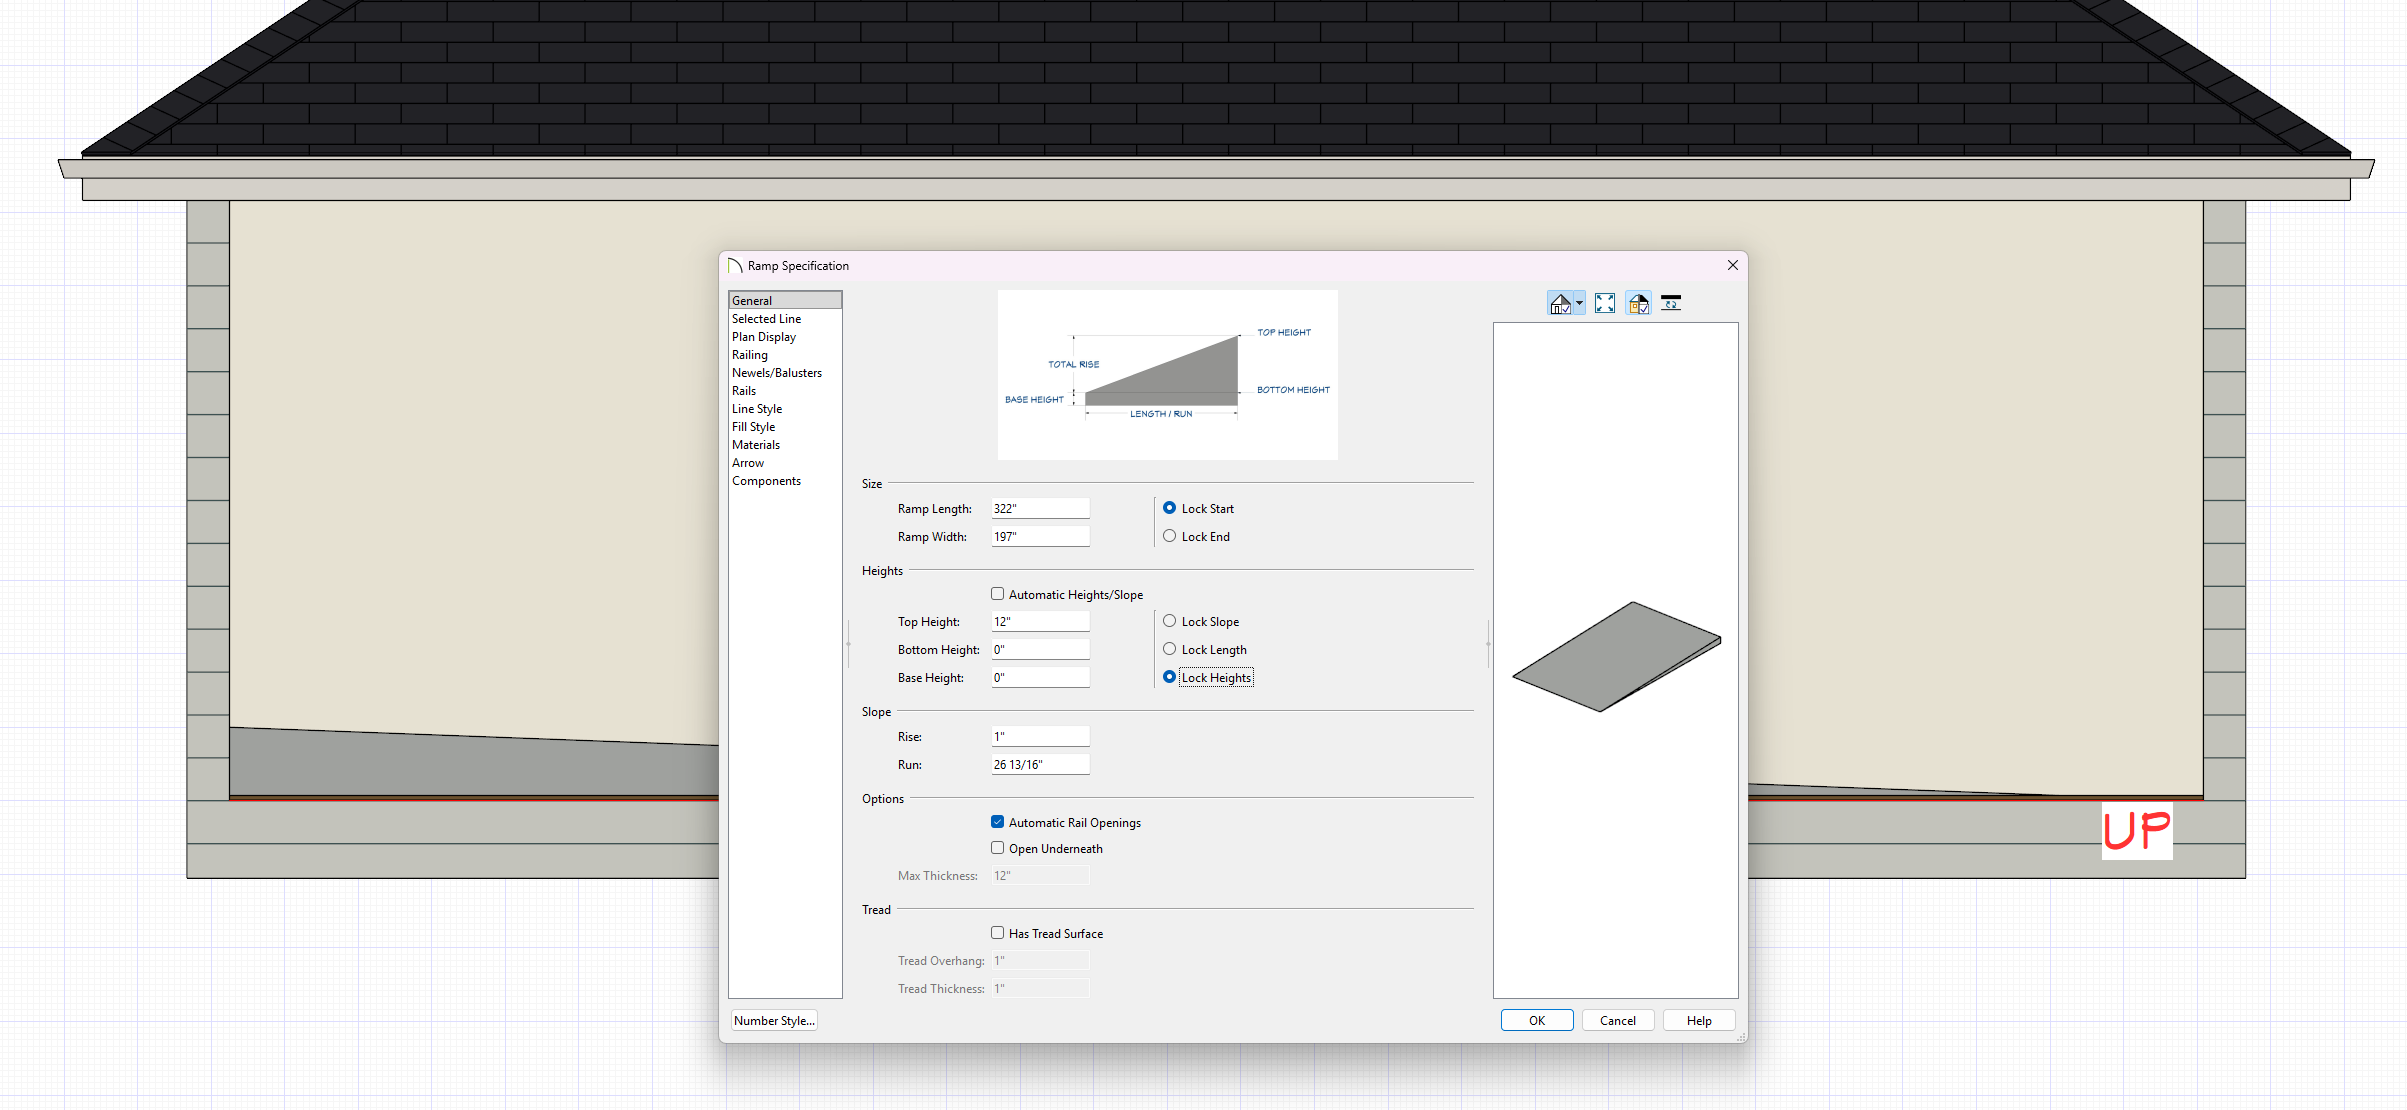
Task: Check the Open Underneath option
Action: [997, 848]
